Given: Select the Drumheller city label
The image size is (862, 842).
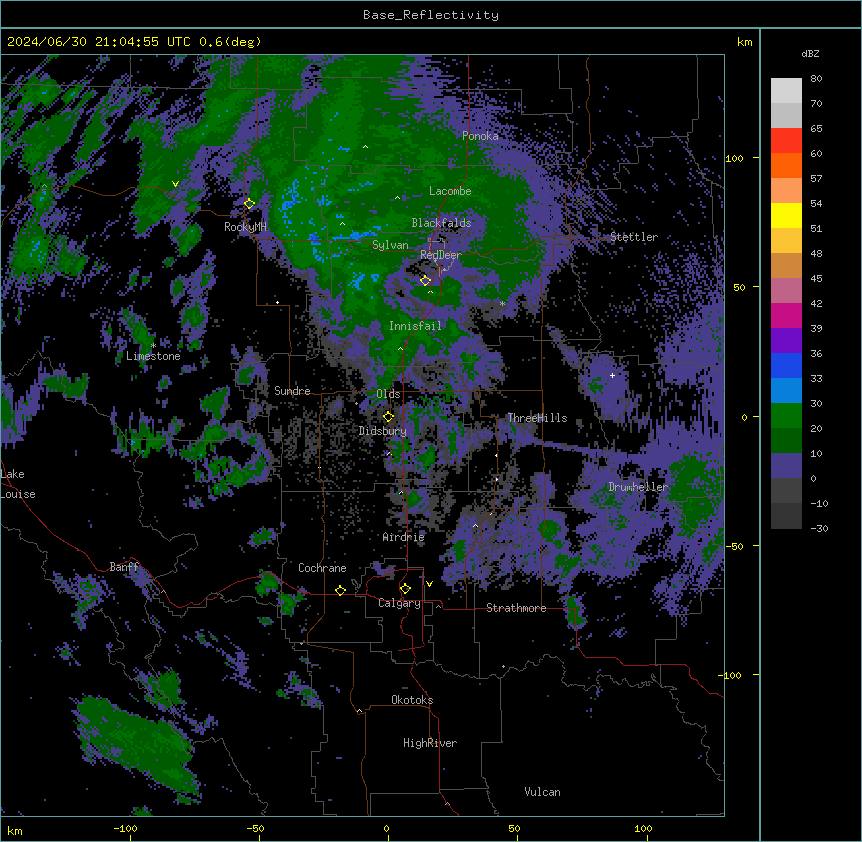Looking at the screenshot, I should point(638,487).
